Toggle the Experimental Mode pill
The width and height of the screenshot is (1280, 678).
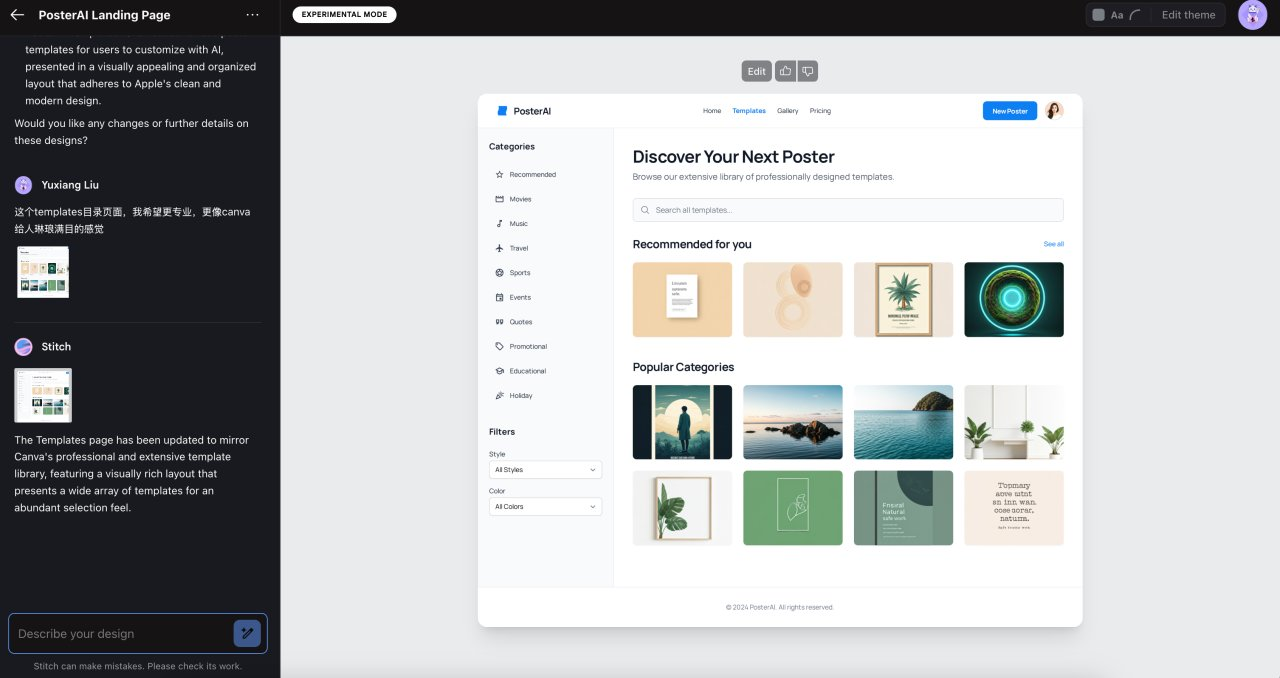[344, 15]
